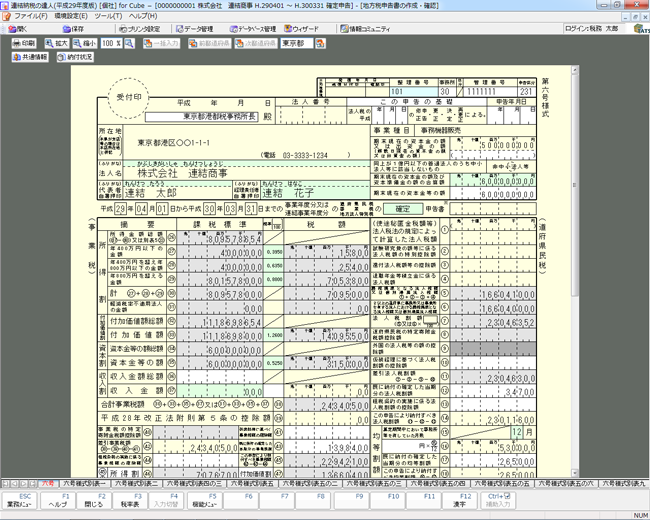Click the vertical scrollbar up arrow
The width and height of the screenshot is (650, 520).
(x=575, y=70)
